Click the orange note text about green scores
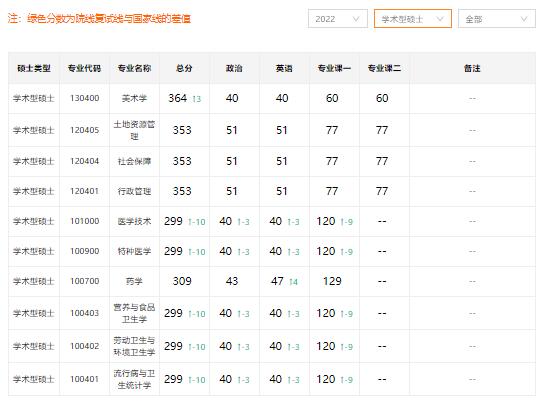 pos(99,18)
